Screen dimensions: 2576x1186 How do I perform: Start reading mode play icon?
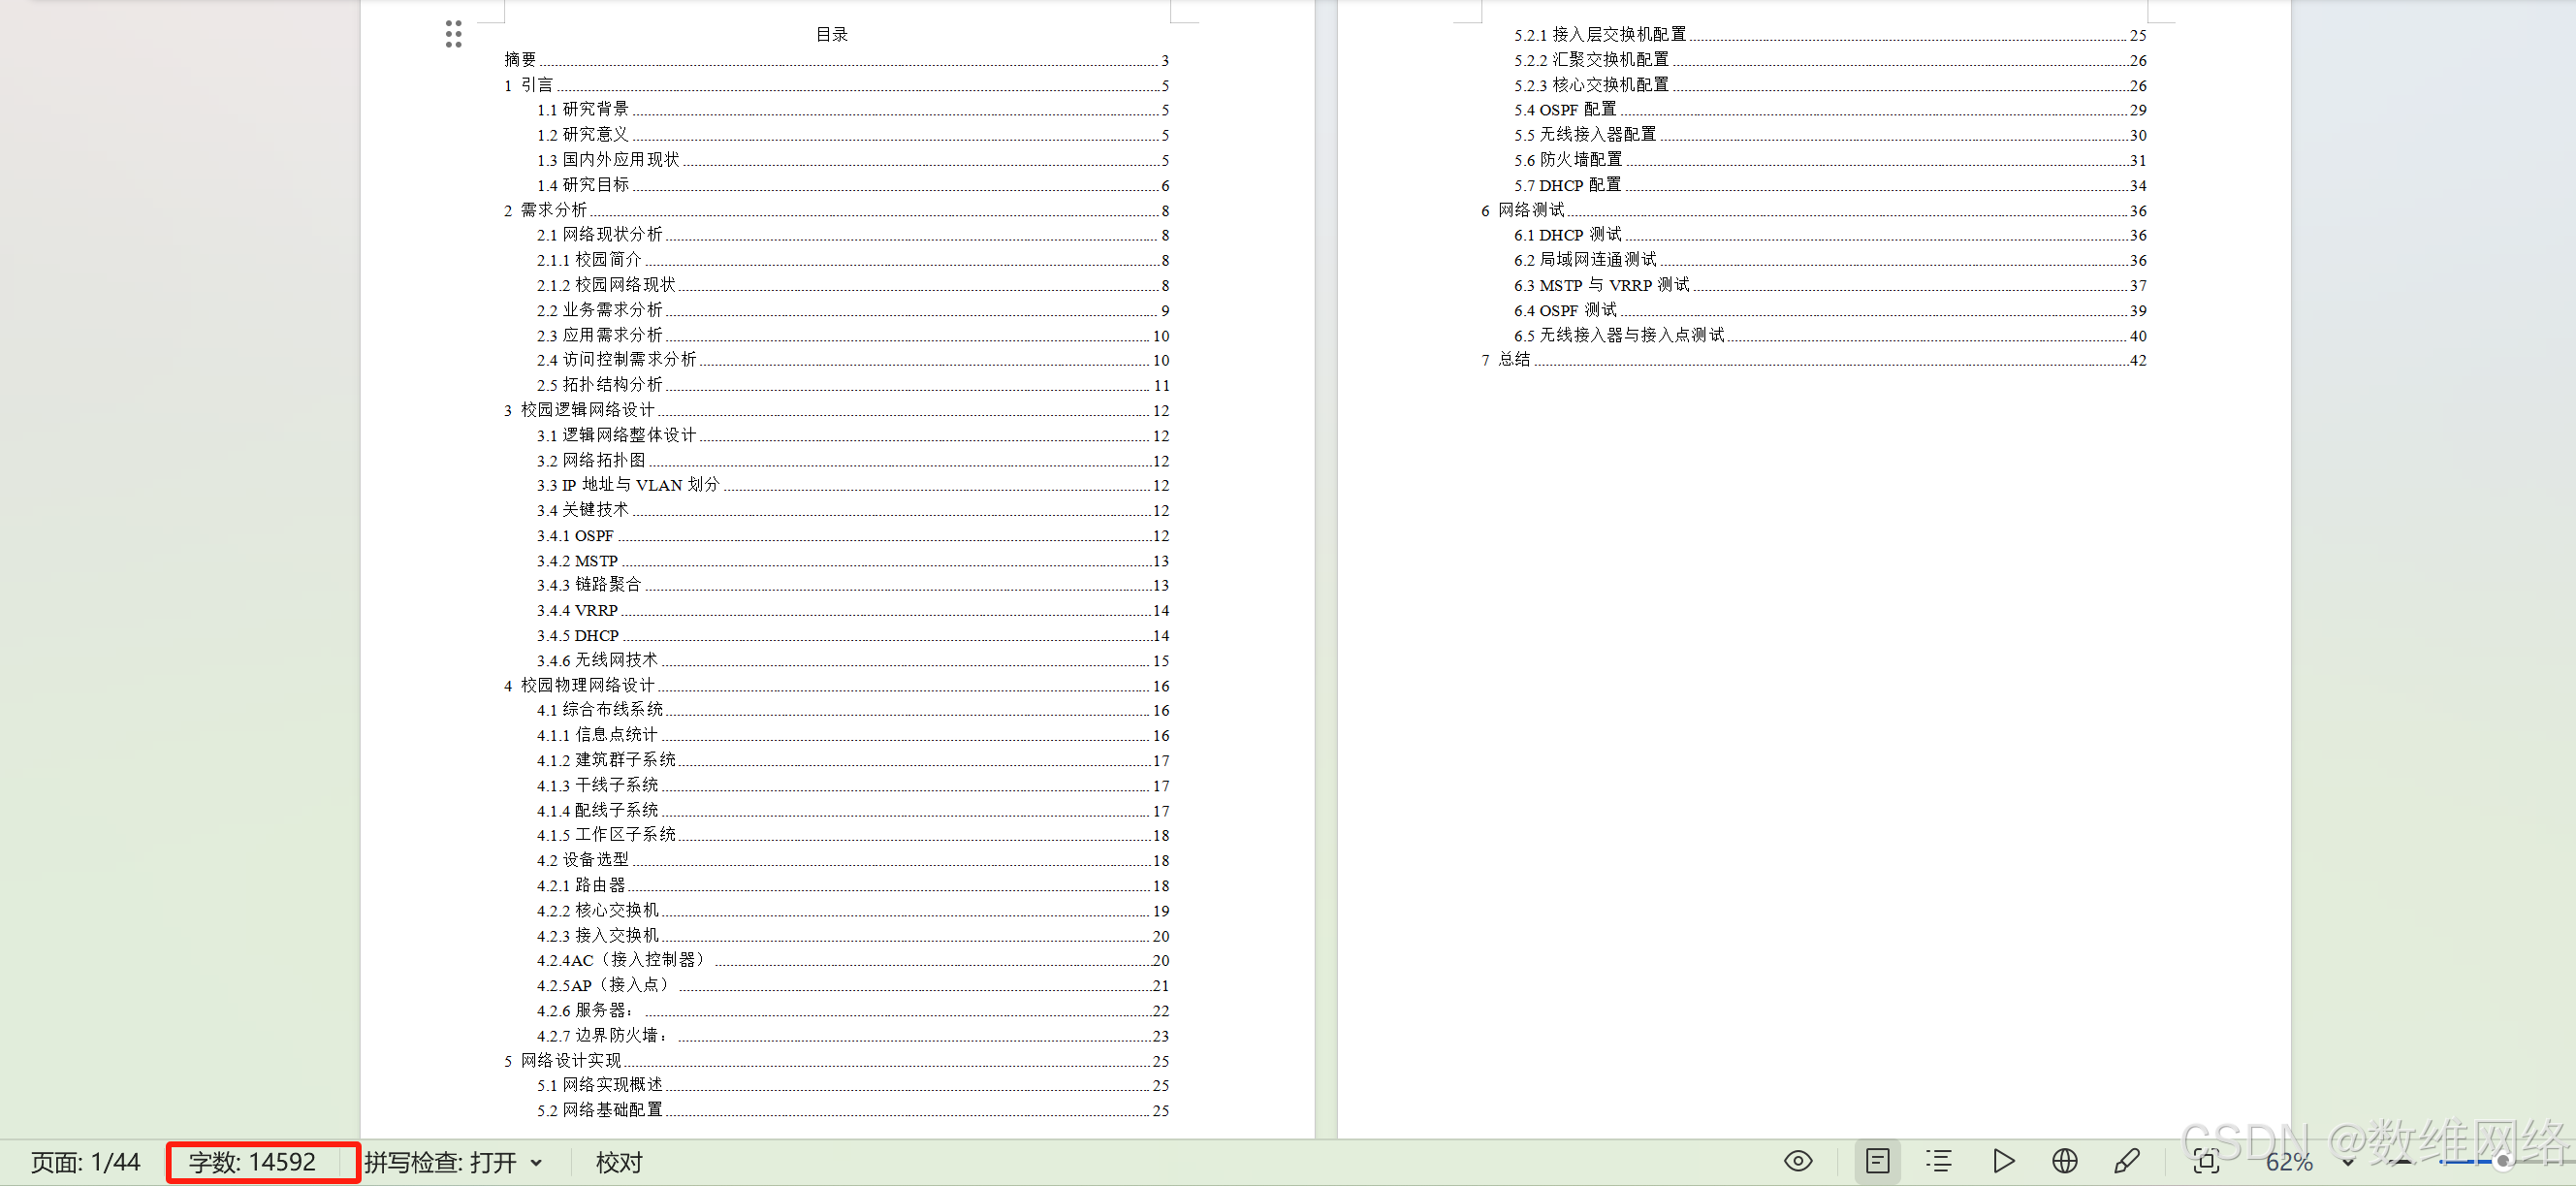tap(2003, 1161)
